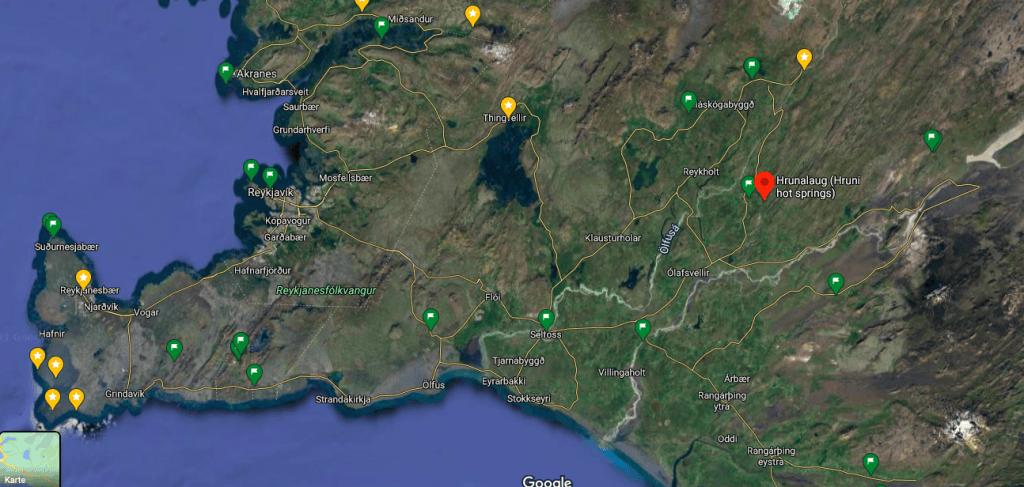Screen dimensions: 1024x487
Task: Click the Saurbær label
Action: point(299,106)
